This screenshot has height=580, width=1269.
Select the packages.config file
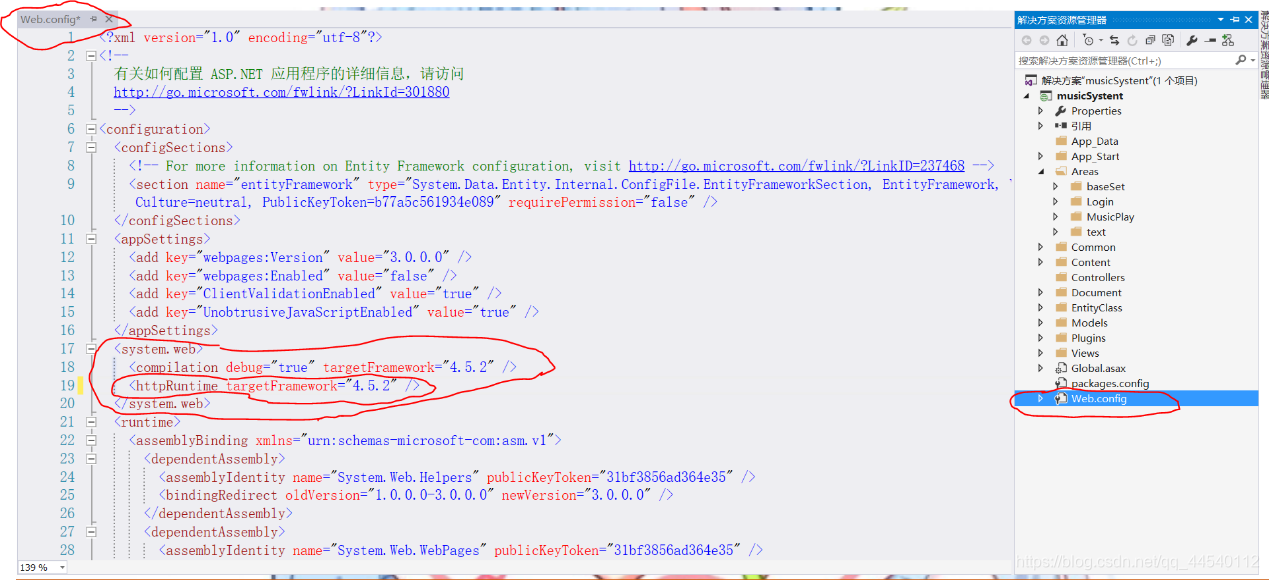click(x=1110, y=383)
